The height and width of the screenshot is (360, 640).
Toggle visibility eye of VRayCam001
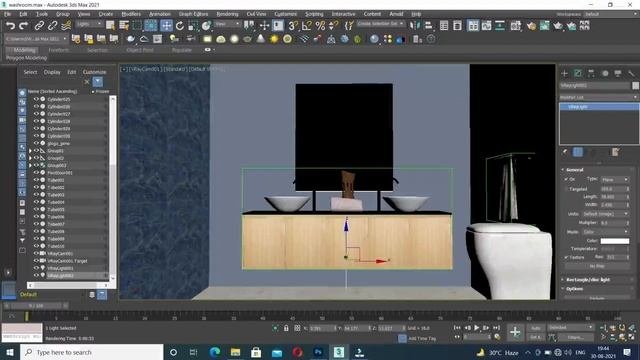36,253
